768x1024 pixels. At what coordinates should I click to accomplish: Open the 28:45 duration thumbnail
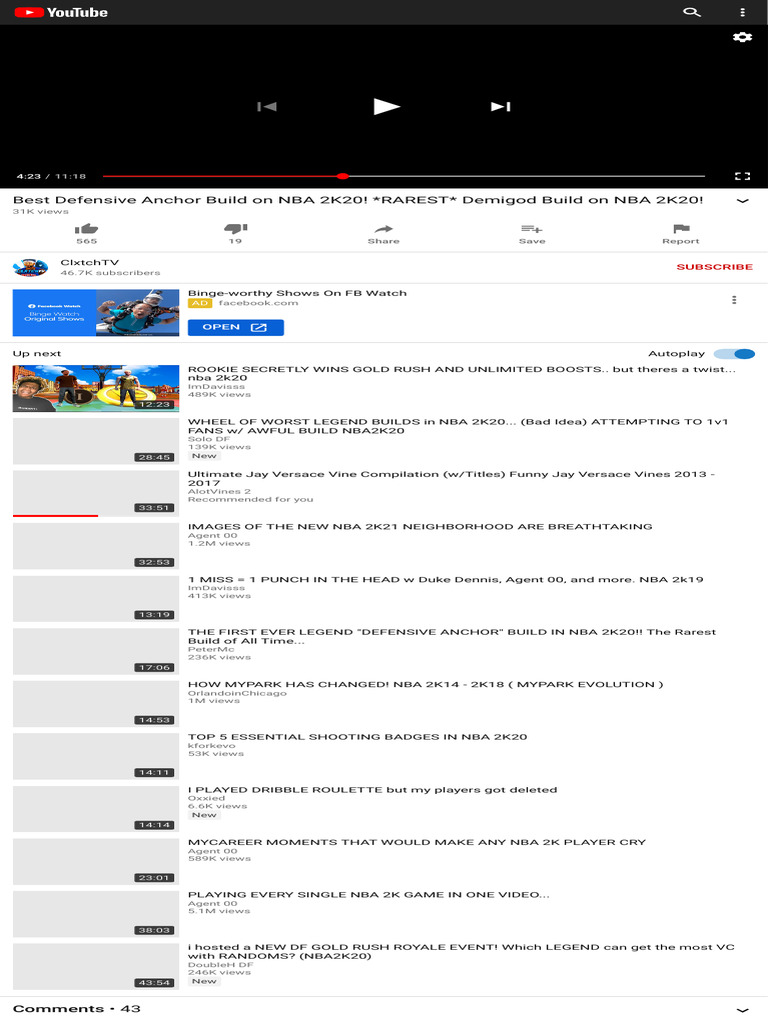[96, 441]
